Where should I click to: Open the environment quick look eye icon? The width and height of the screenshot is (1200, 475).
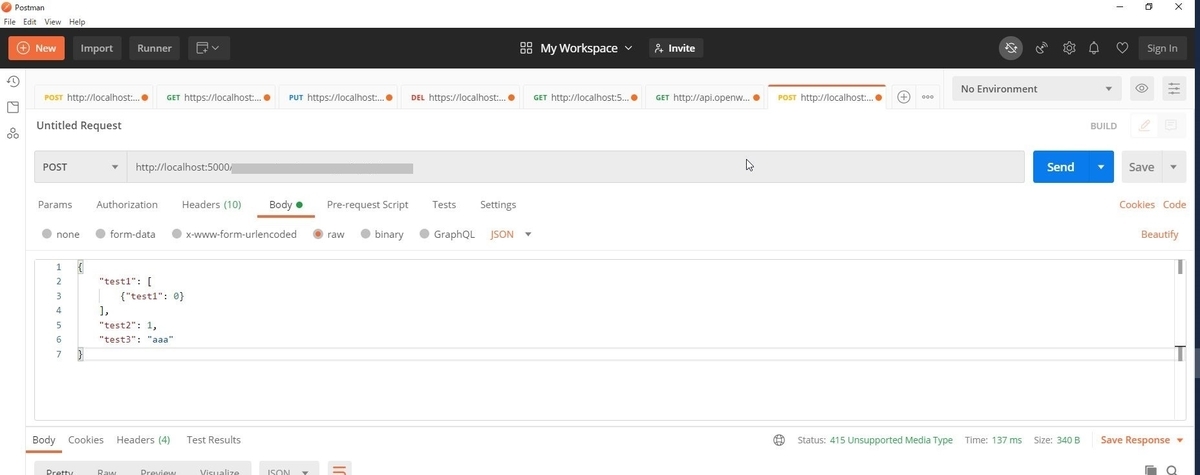(1141, 89)
